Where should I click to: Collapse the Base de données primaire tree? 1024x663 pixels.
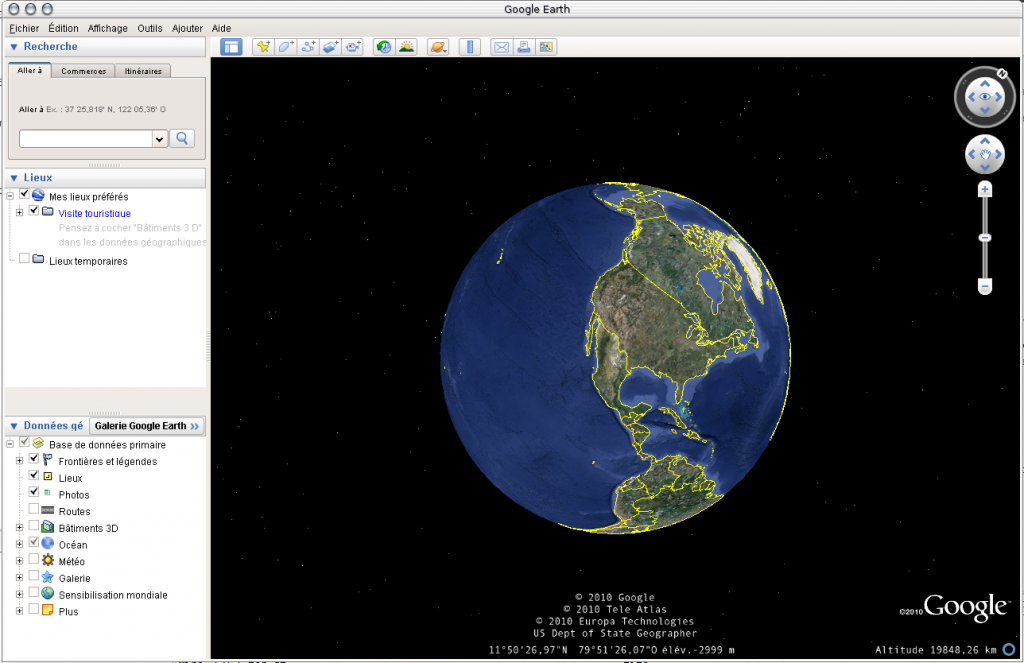[10, 444]
